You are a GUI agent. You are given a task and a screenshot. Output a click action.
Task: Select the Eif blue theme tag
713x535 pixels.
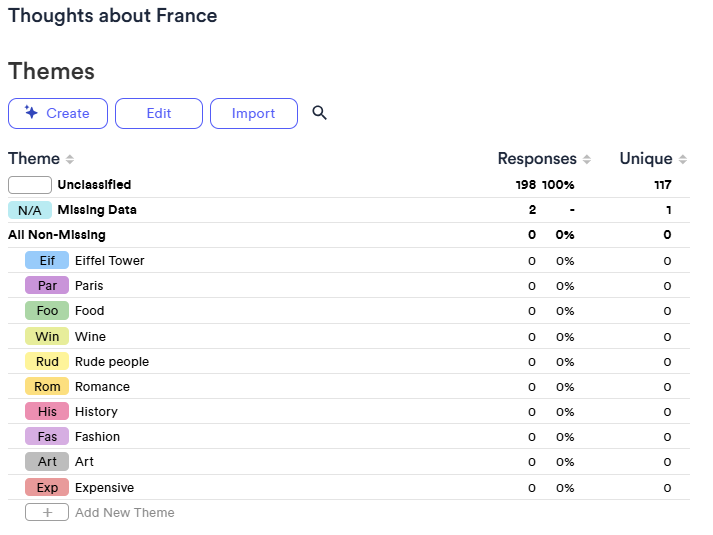[x=47, y=260]
